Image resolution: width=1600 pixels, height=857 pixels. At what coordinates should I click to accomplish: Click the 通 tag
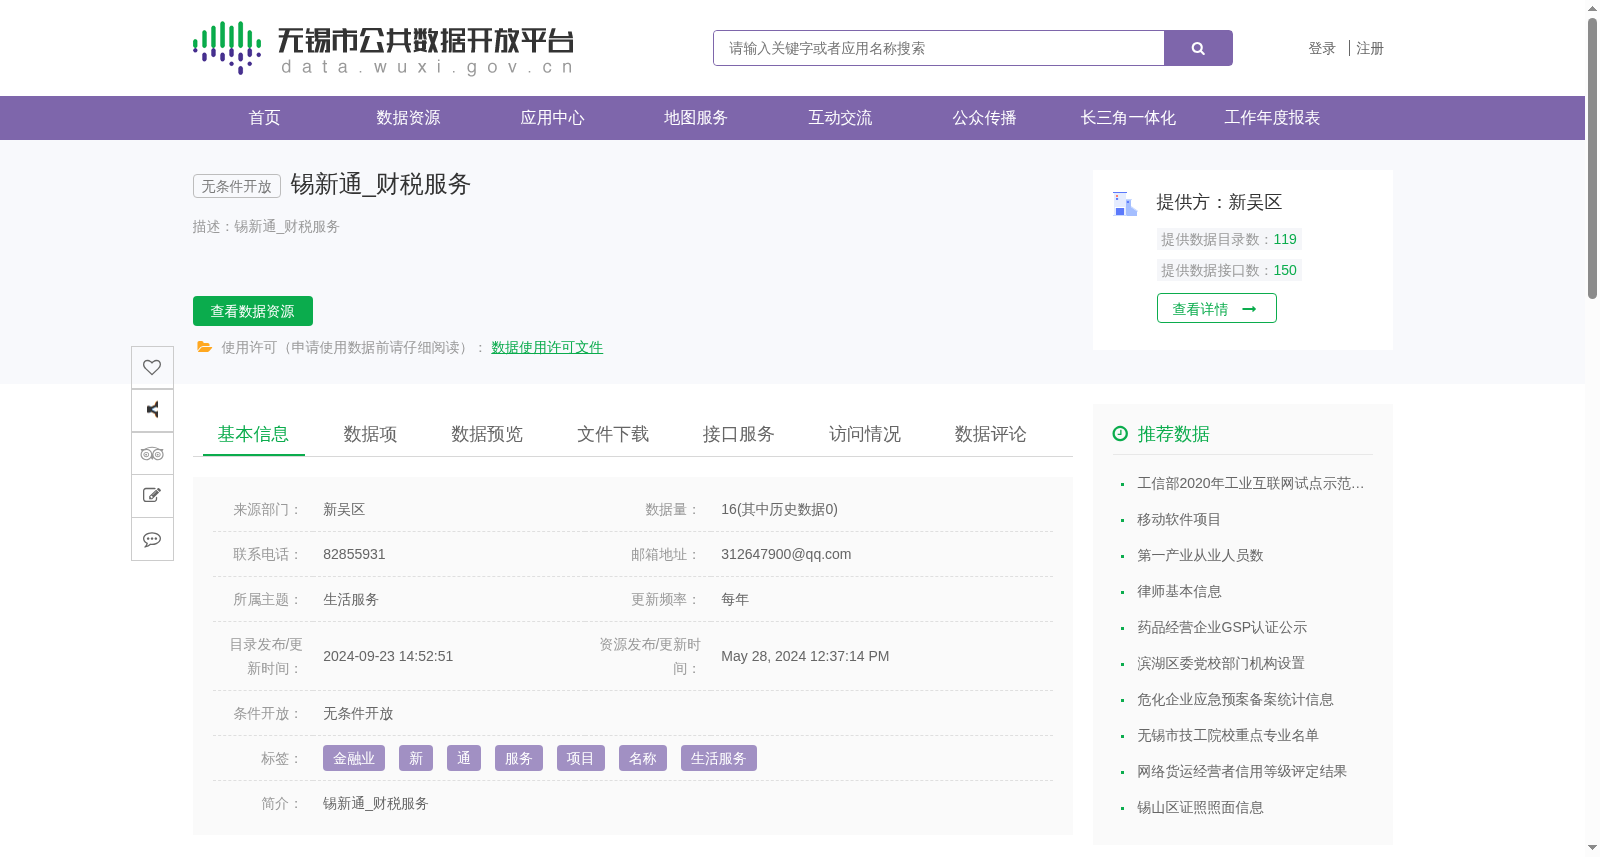464,758
